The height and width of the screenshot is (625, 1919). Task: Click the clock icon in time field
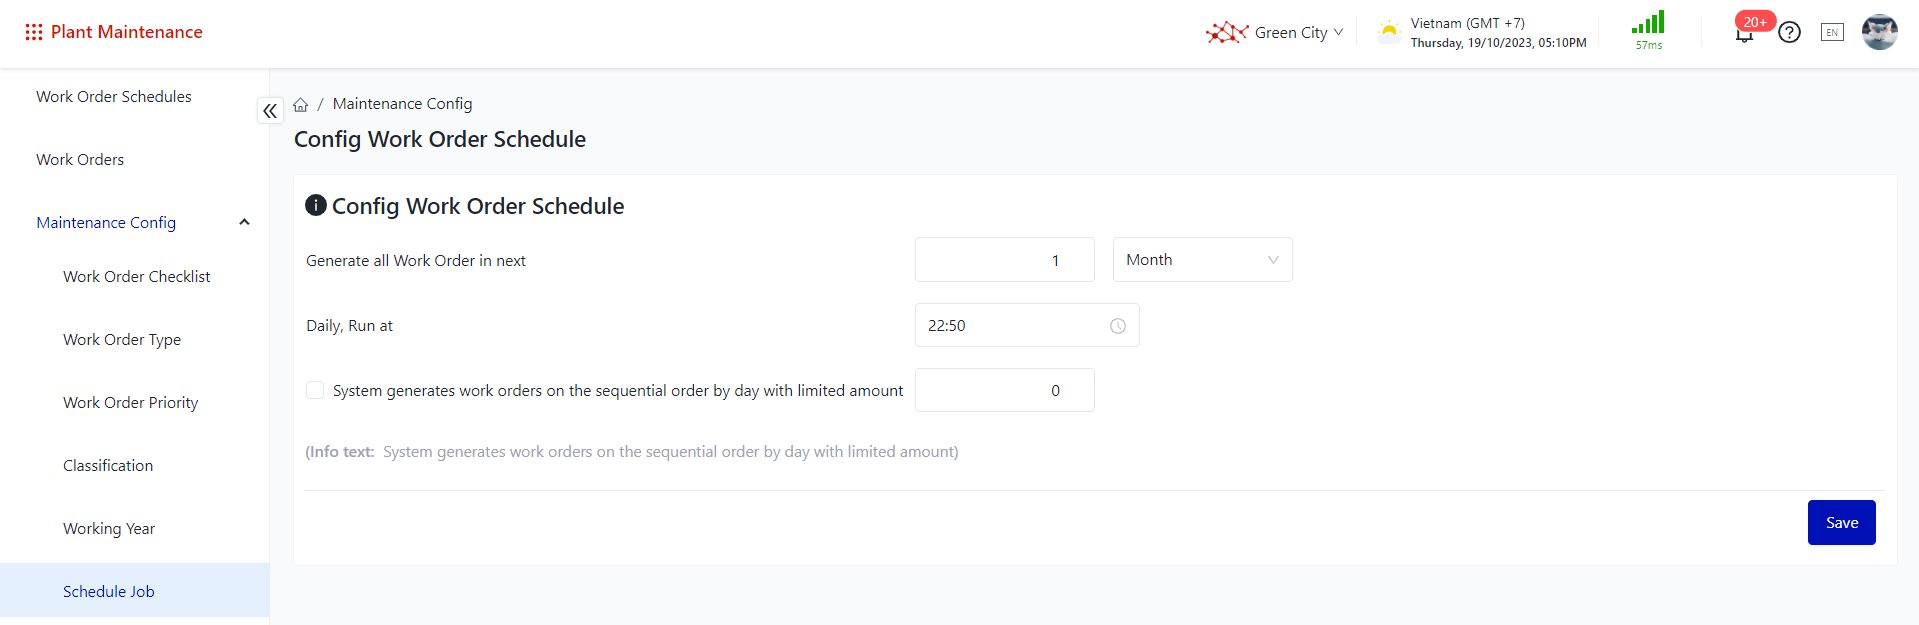(x=1118, y=326)
